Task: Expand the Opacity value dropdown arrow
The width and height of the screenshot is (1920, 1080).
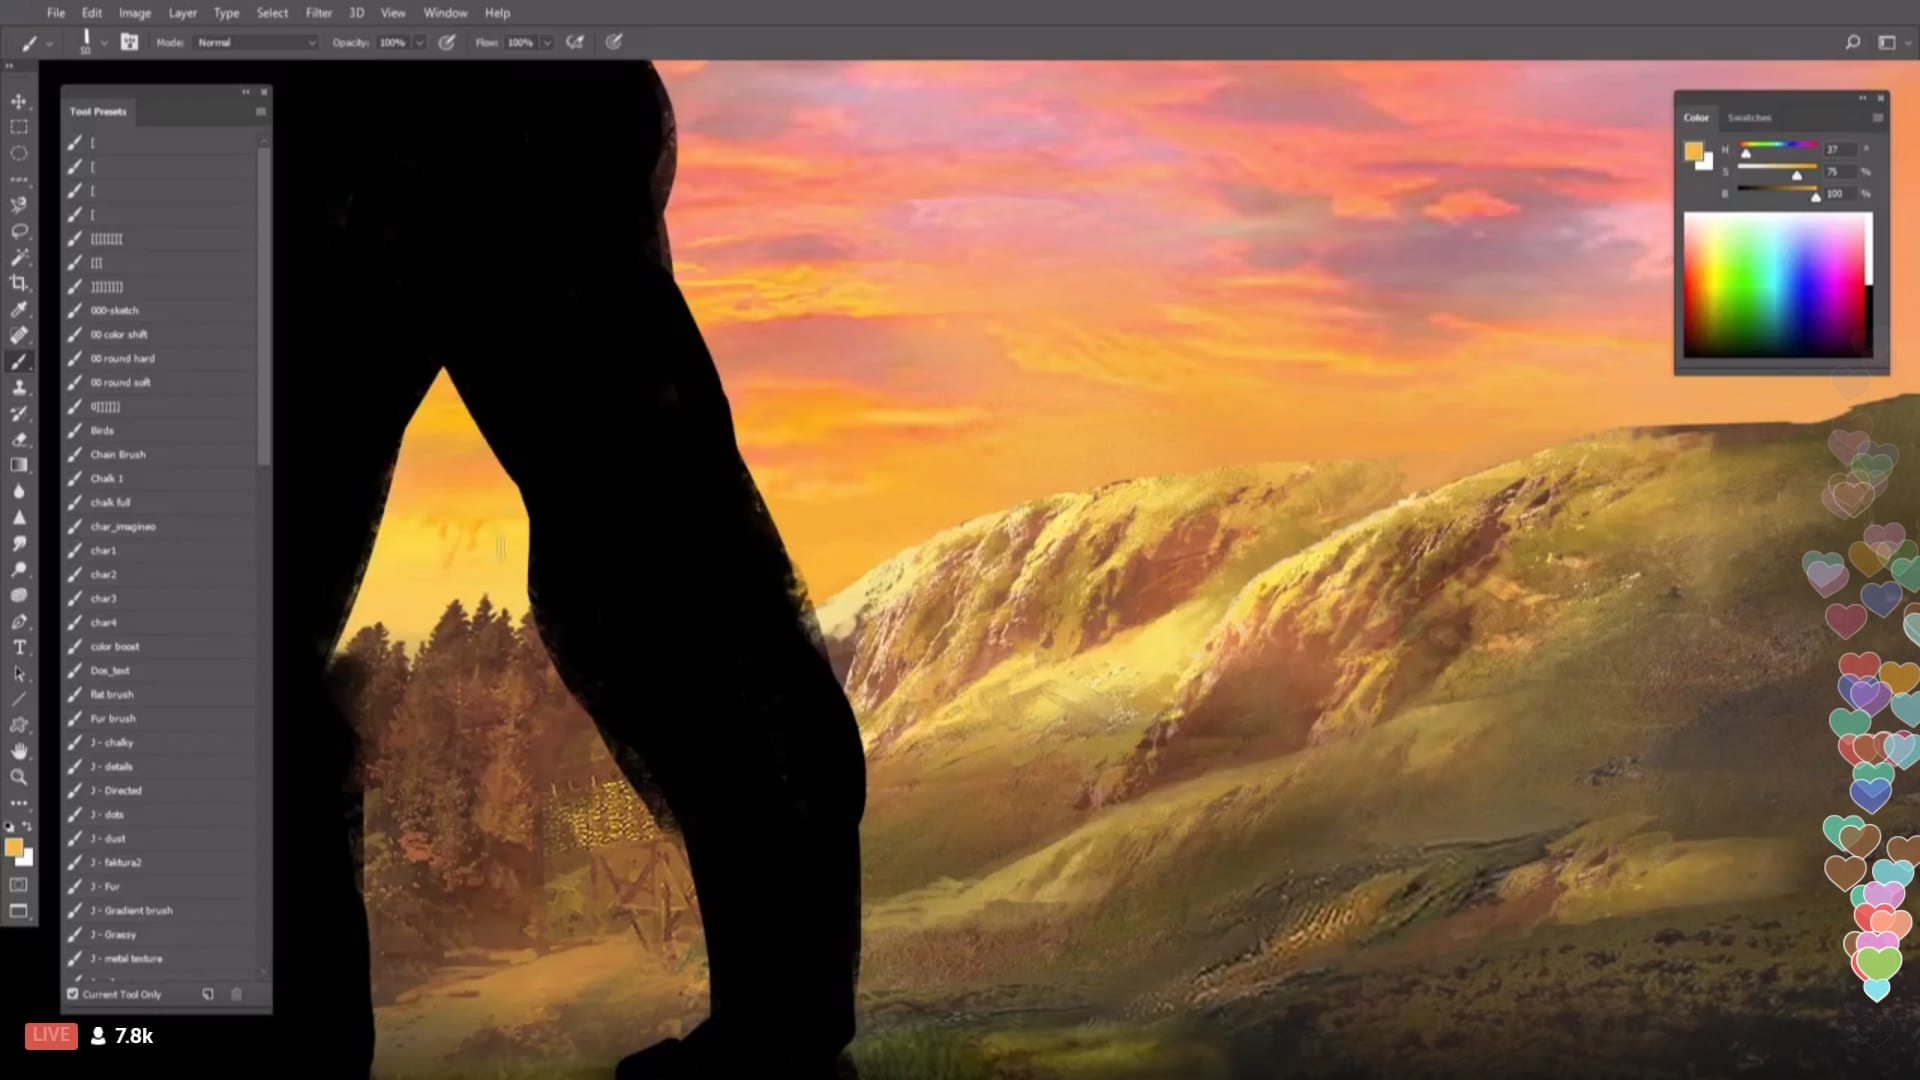Action: click(419, 43)
